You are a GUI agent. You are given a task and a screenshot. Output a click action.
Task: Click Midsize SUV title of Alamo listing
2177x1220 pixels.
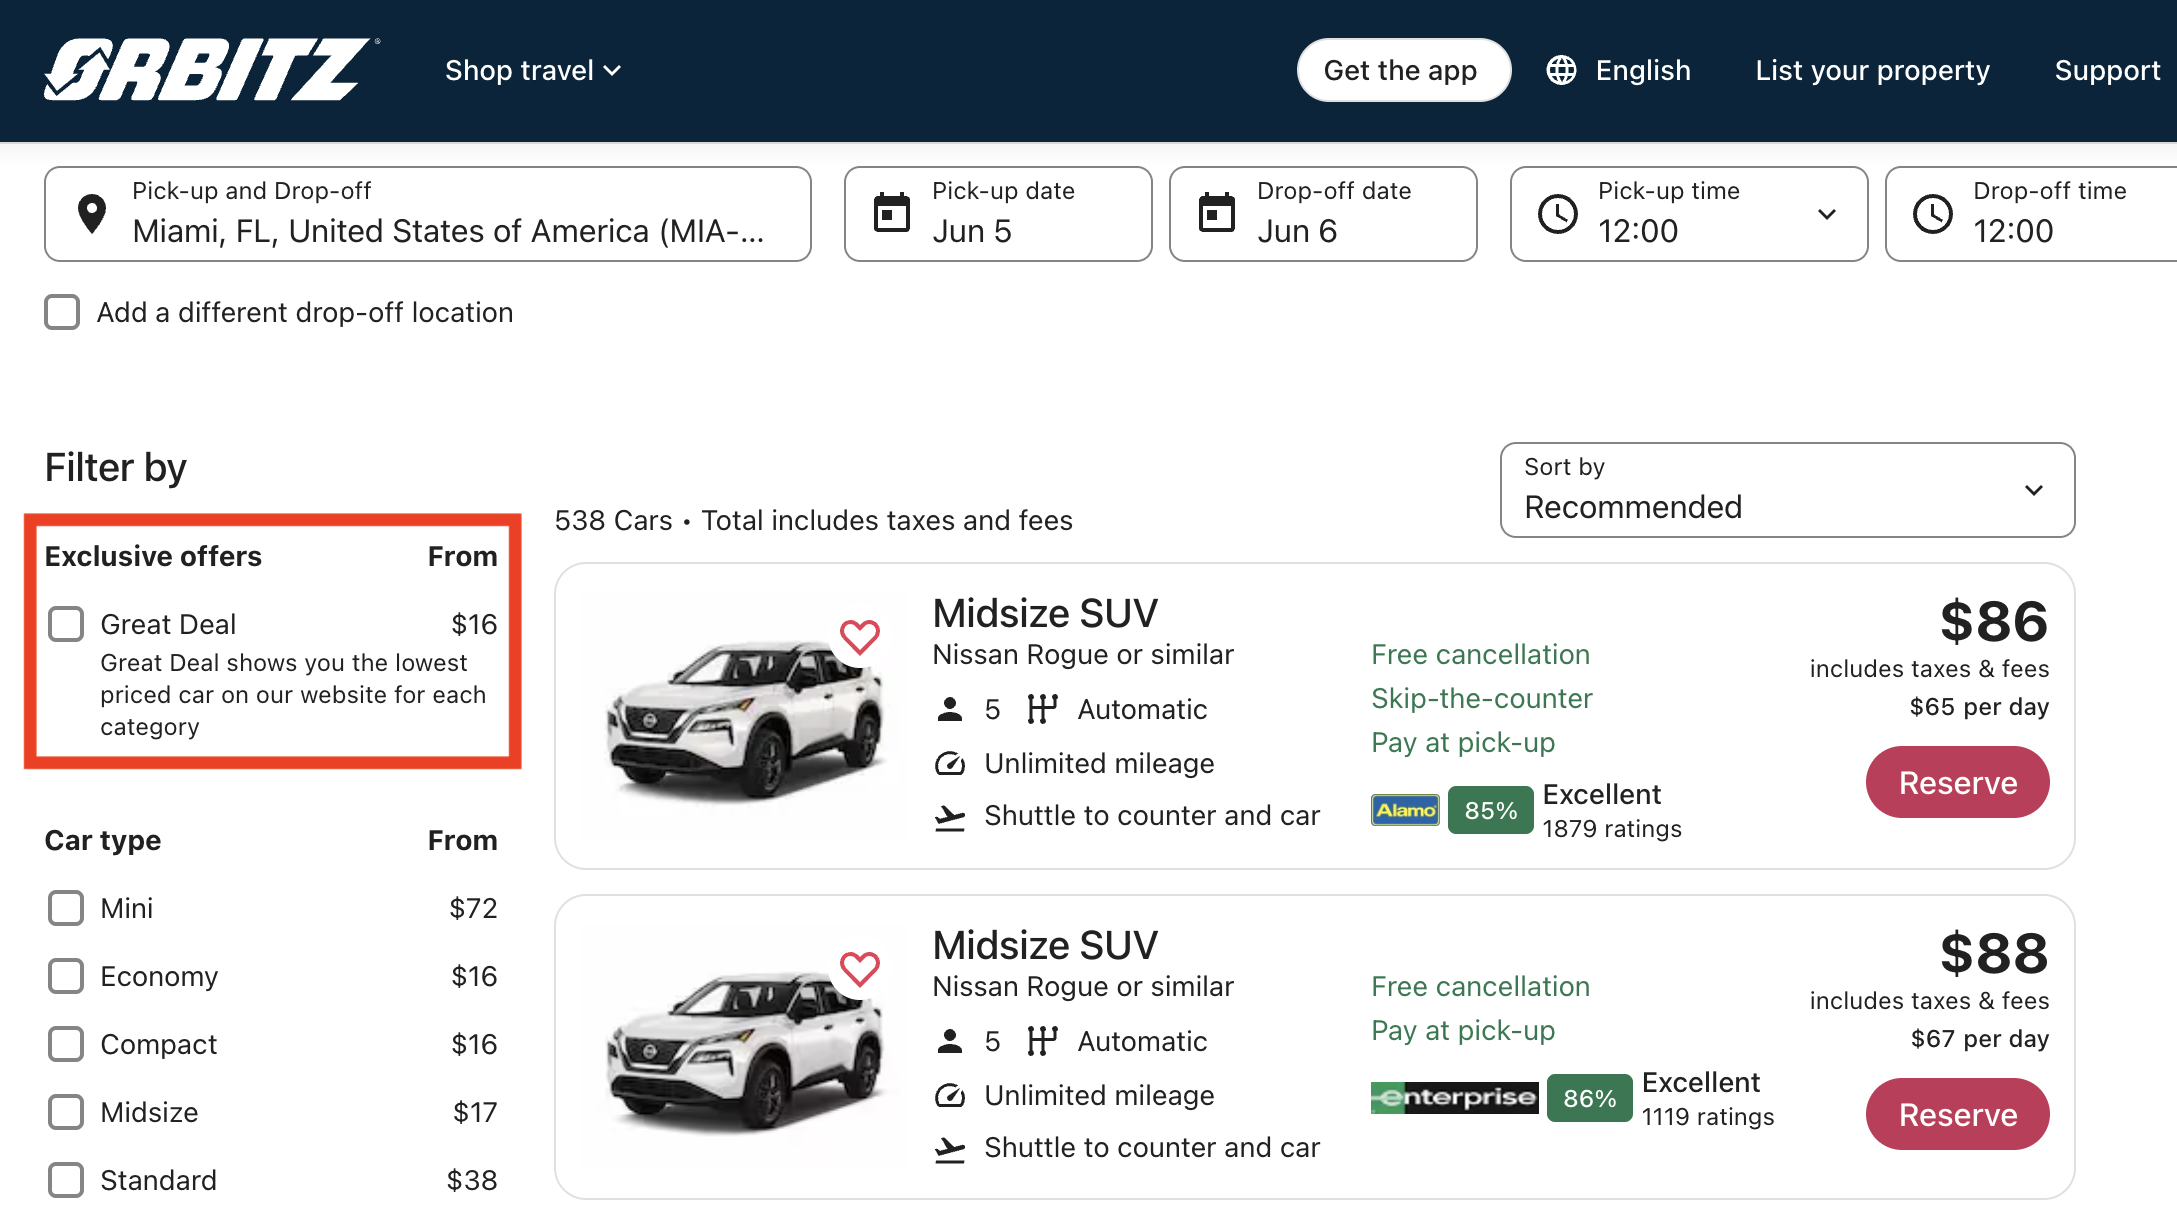tap(1045, 613)
